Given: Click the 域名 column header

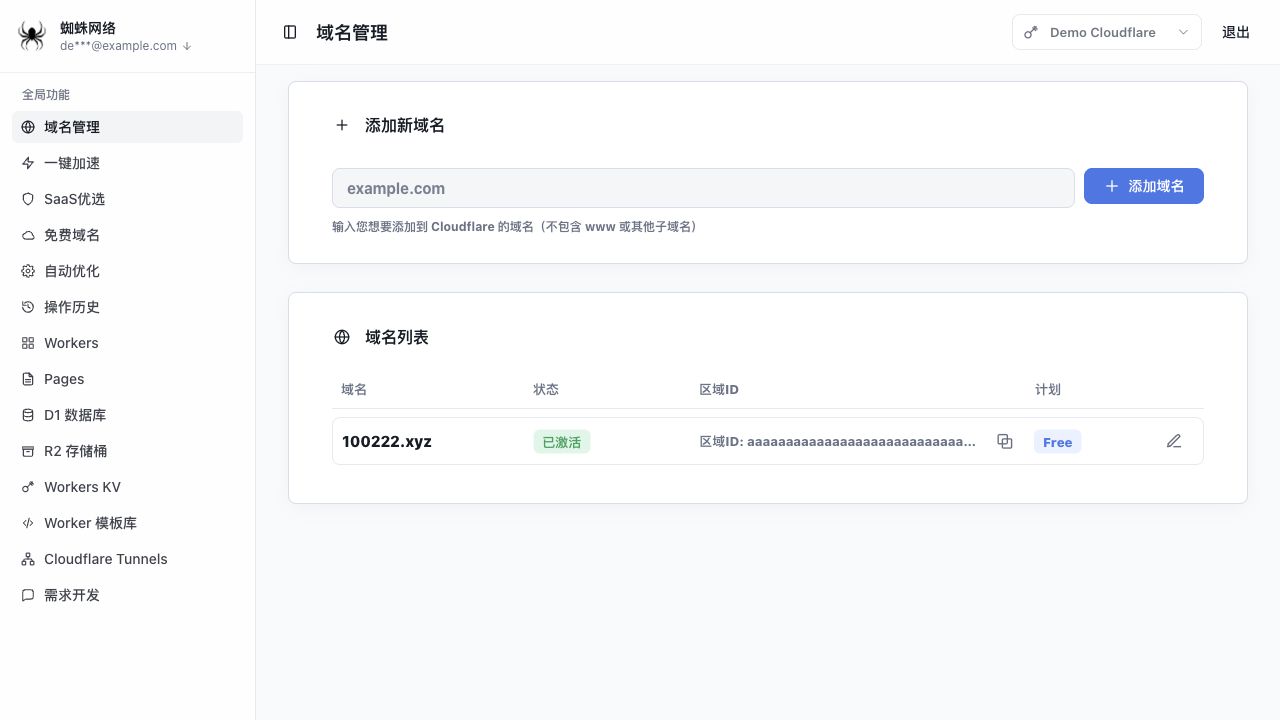Looking at the screenshot, I should click(x=354, y=389).
